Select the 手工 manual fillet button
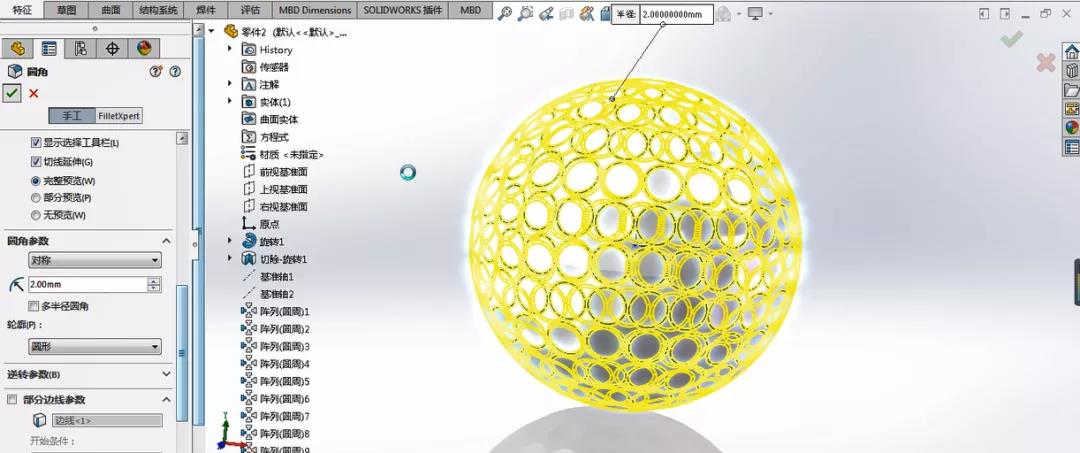Screen dimensions: 1080x453 pyautogui.click(x=72, y=116)
